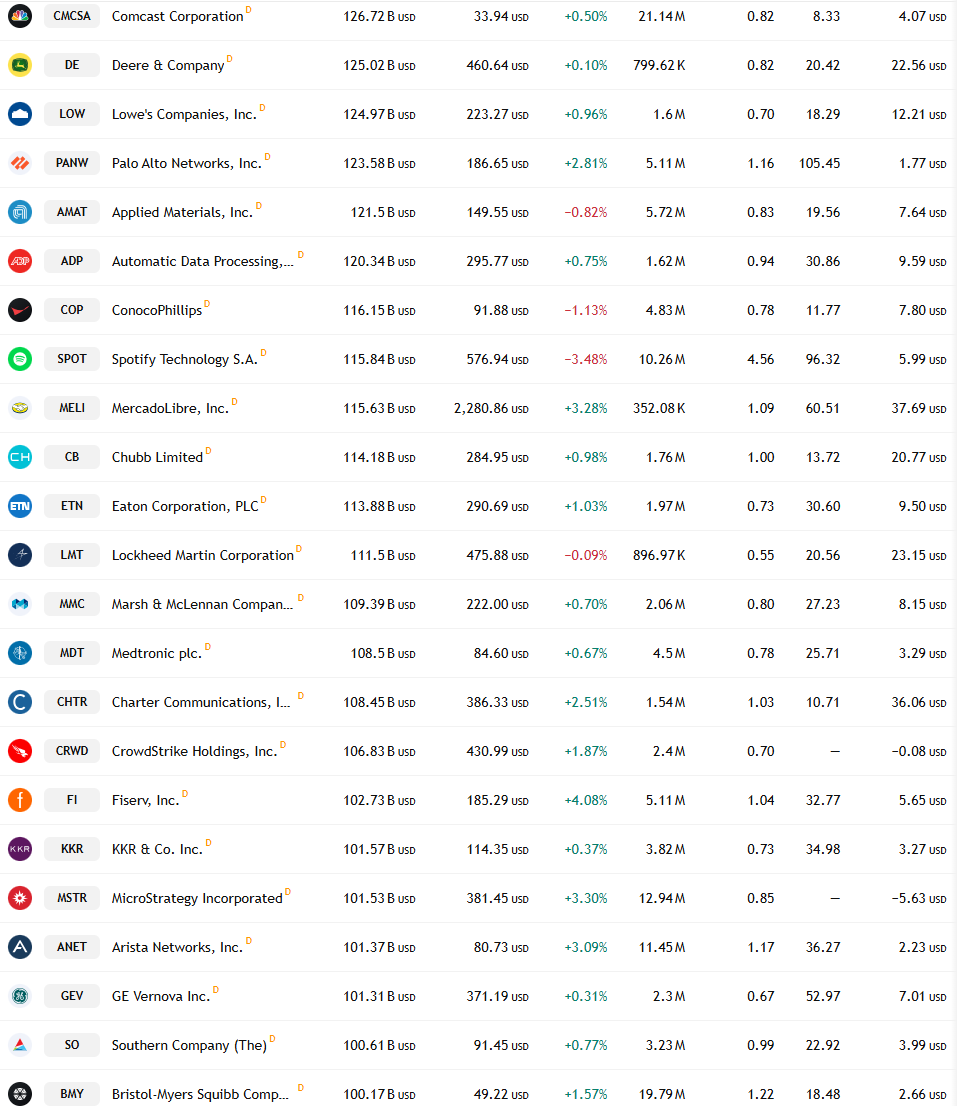Click Arista's volume 11.45 M
Viewport: 957px width, 1106px height.
(662, 947)
